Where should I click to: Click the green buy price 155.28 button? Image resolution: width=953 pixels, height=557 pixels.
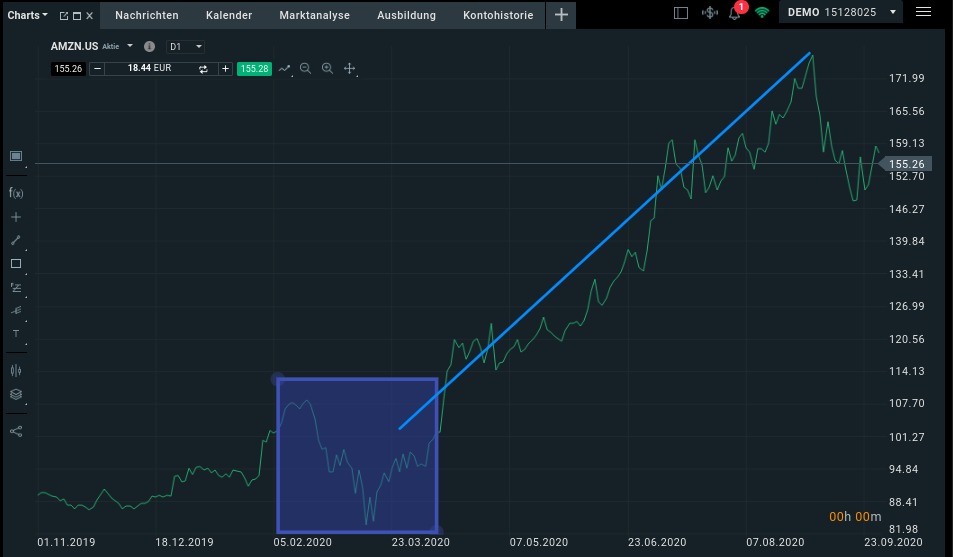[254, 69]
